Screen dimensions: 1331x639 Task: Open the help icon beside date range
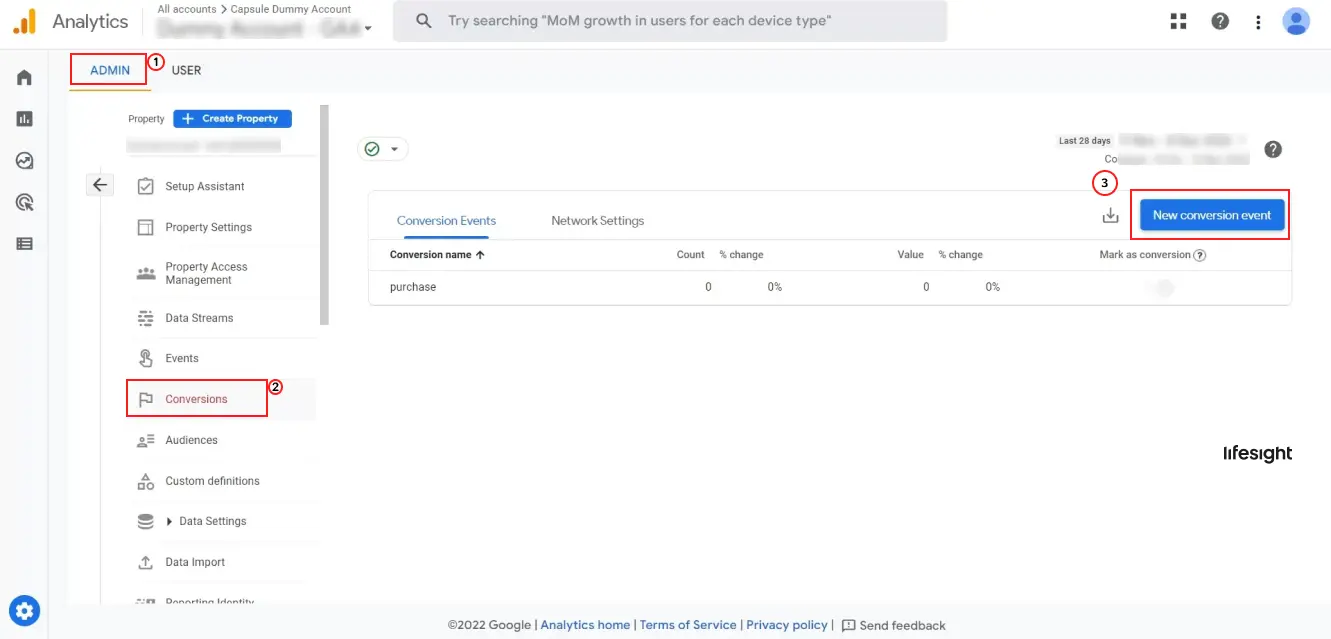(1273, 149)
